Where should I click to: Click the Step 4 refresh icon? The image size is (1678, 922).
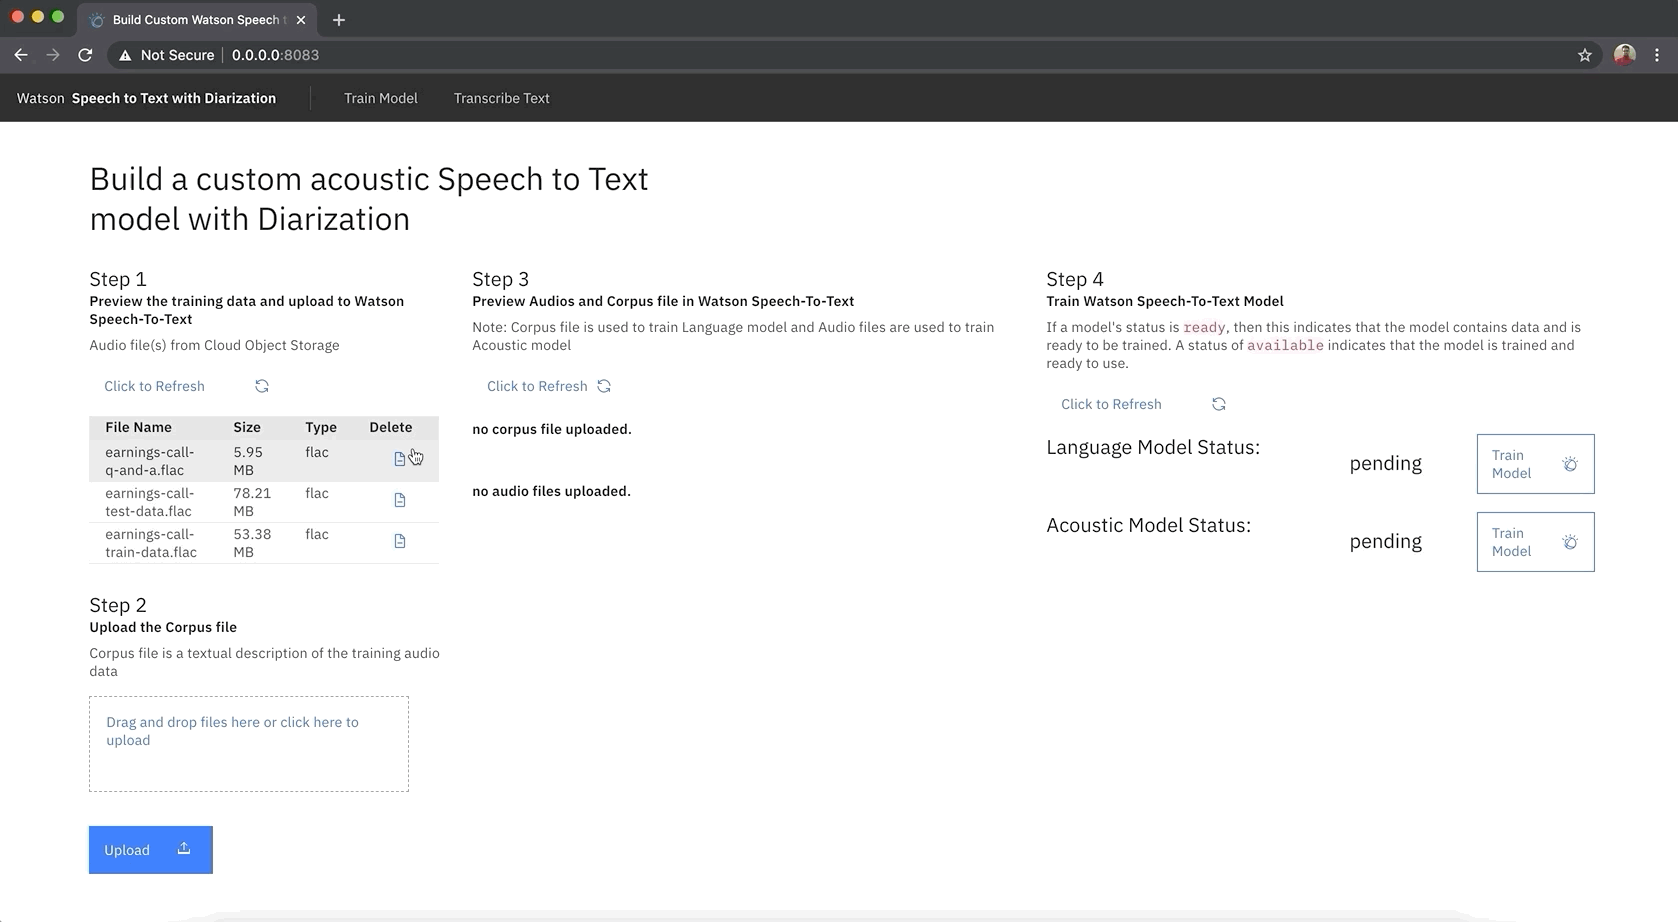pyautogui.click(x=1219, y=404)
